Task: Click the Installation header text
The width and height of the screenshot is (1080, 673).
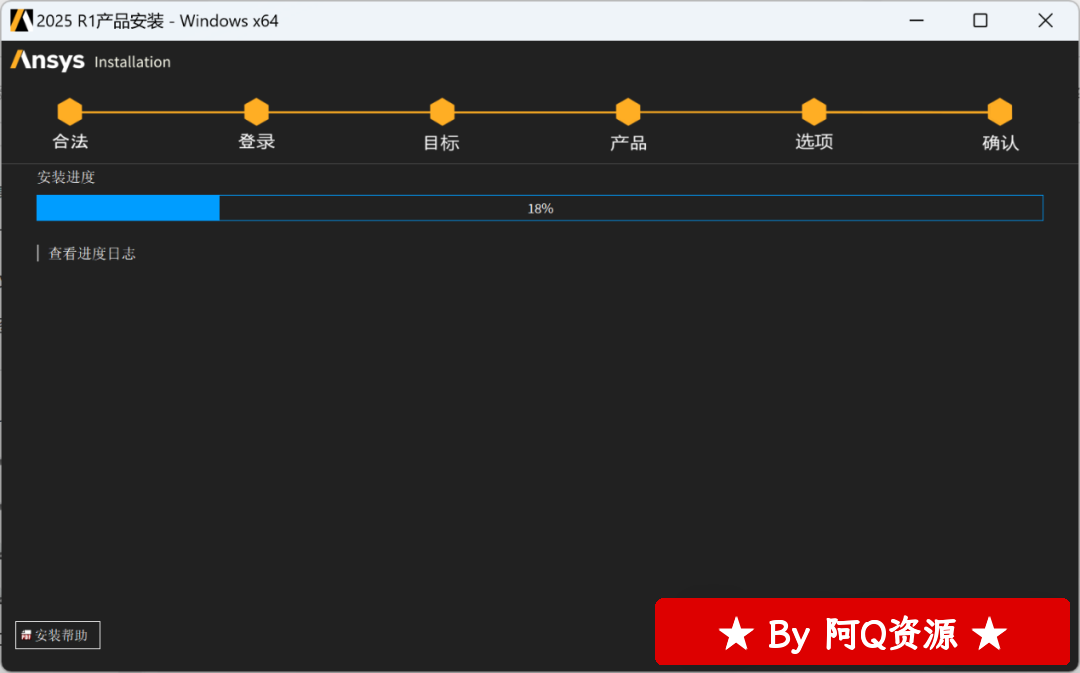Action: 132,62
